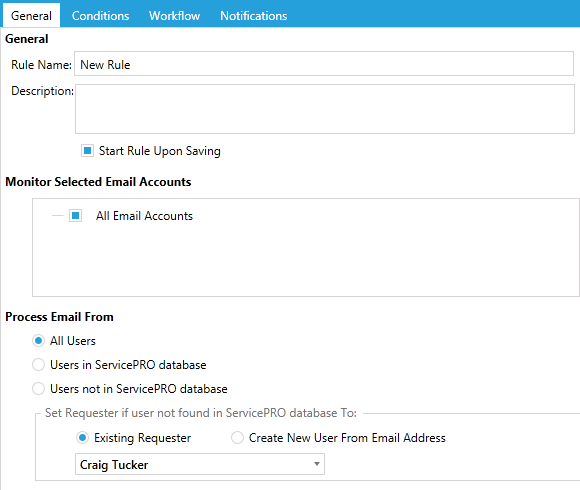Click inside the Description text area
The width and height of the screenshot is (580, 490).
point(325,109)
